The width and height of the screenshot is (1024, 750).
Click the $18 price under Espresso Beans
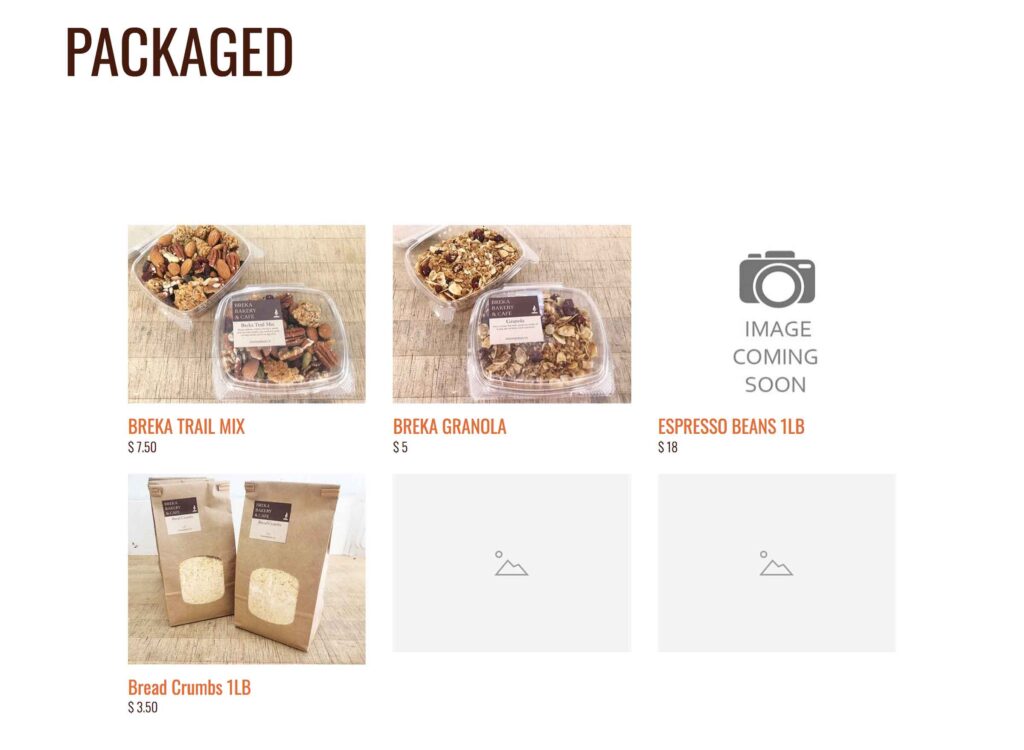click(x=667, y=448)
